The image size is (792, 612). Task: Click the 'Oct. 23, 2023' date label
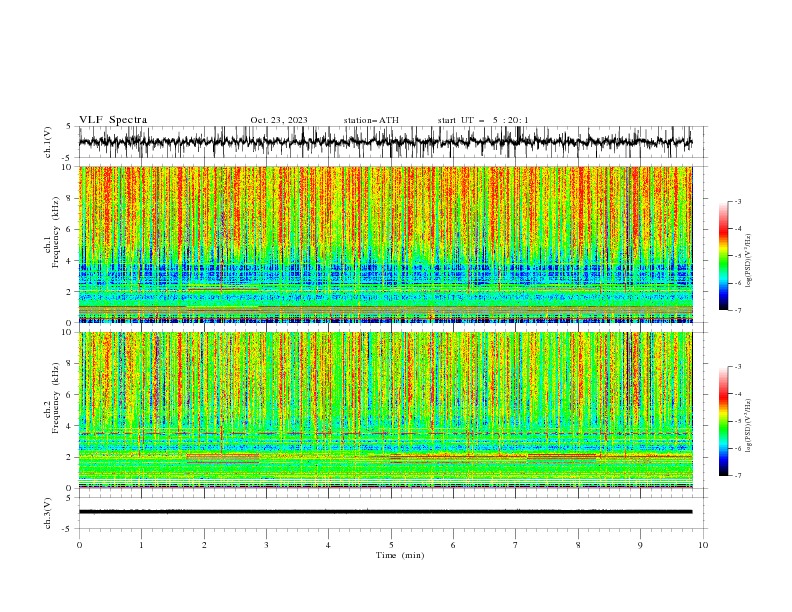(279, 120)
